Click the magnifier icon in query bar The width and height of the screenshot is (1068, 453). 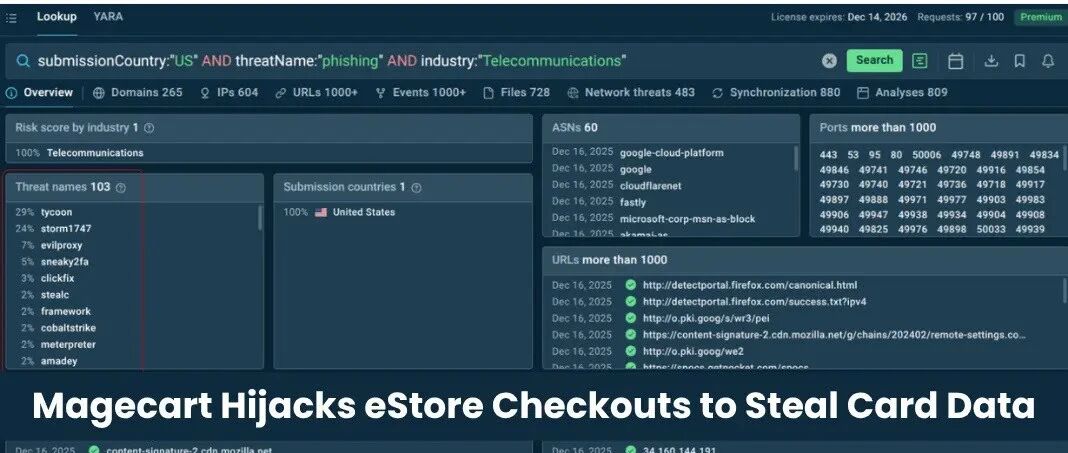pos(23,61)
